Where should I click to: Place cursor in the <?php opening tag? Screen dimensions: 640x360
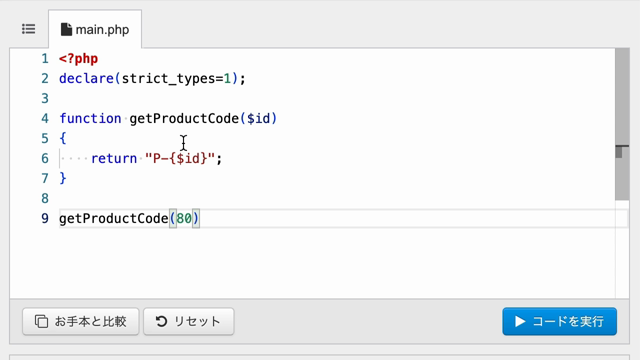(x=78, y=59)
